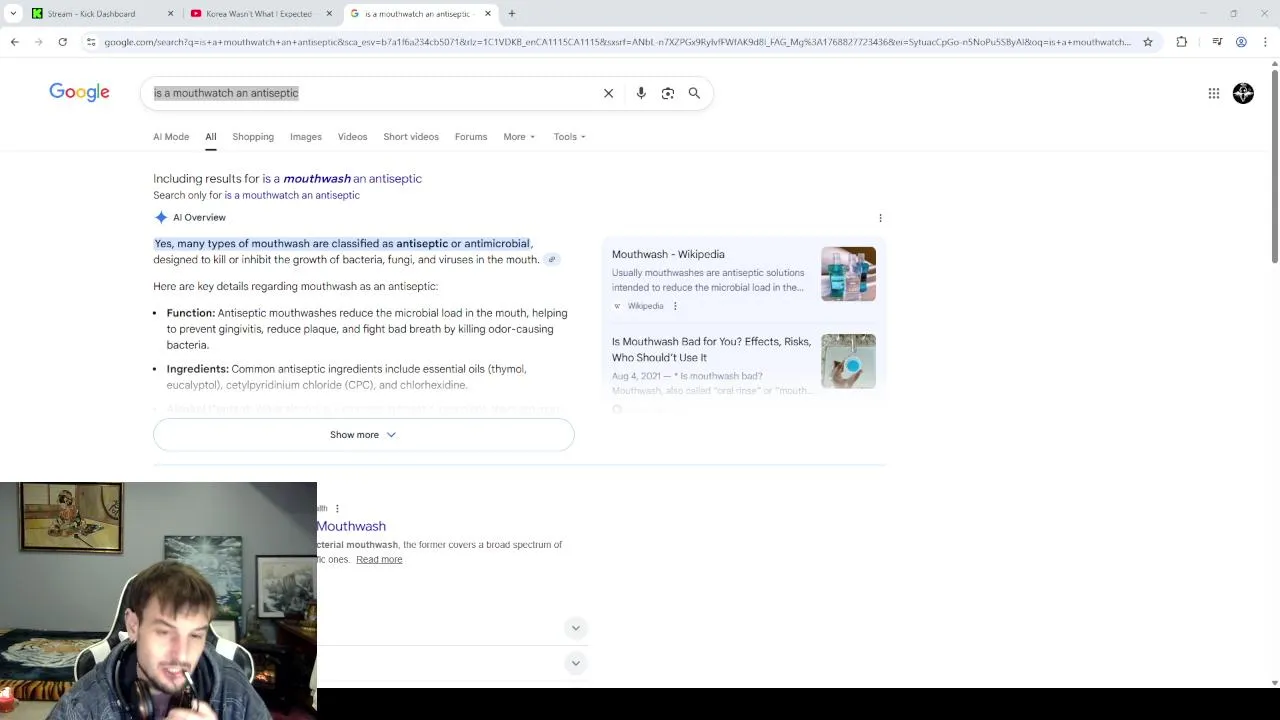Open options dots beside Mouthwash result
Screen dimensions: 1280x720
point(337,508)
